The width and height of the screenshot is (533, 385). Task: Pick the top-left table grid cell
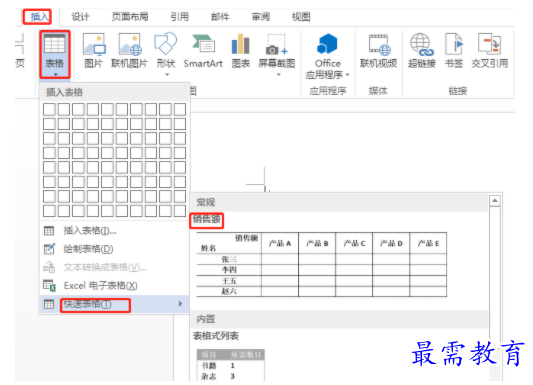[x=49, y=110]
